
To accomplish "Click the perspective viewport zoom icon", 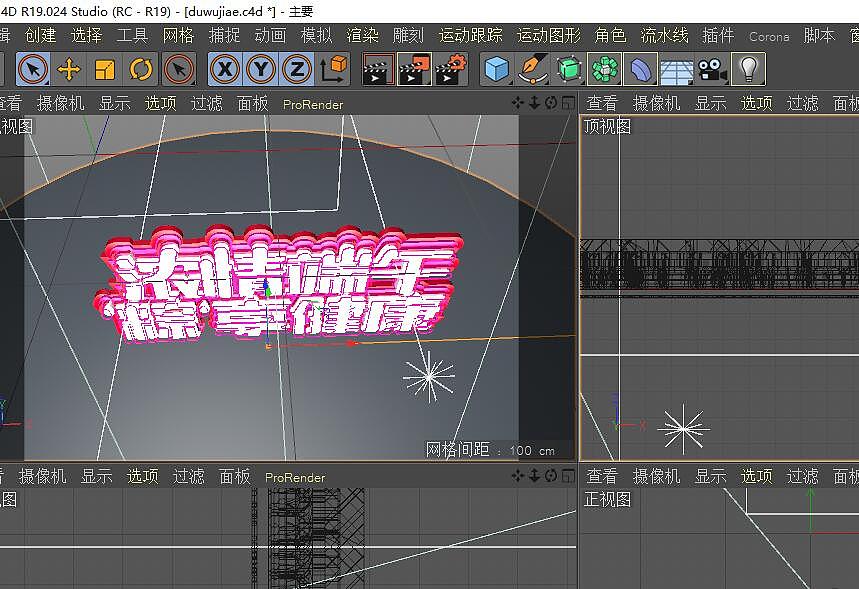I will coord(534,102).
